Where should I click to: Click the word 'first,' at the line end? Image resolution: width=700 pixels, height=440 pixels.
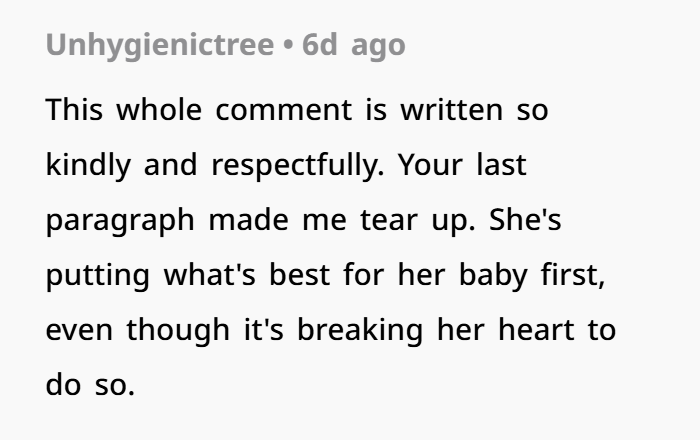point(573,276)
